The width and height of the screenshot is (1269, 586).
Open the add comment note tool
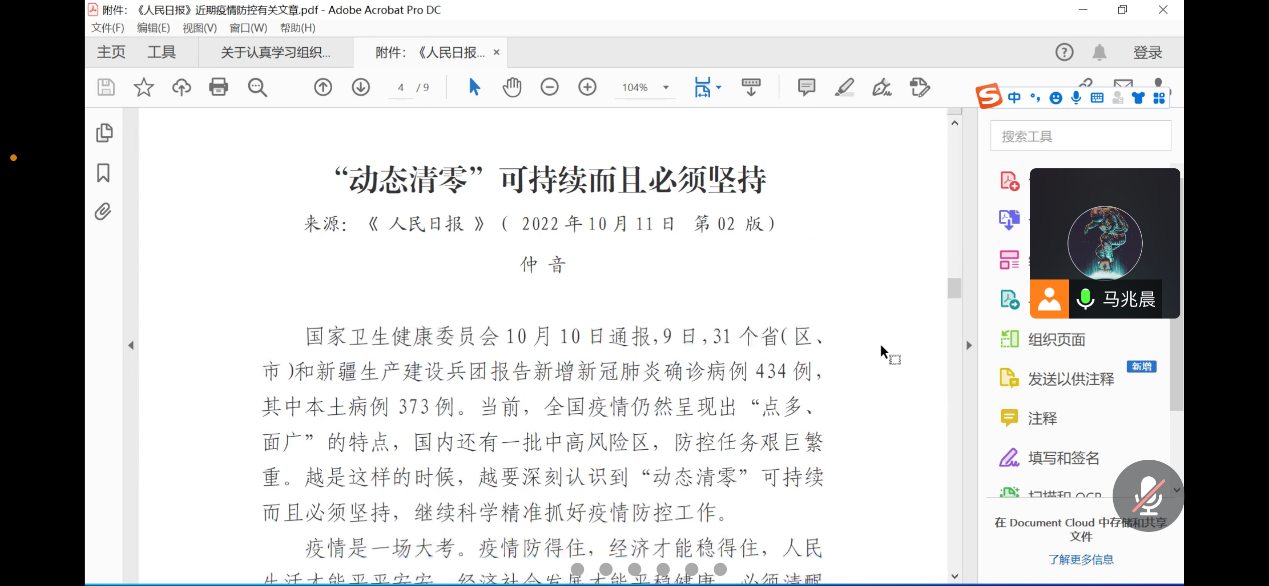tap(806, 87)
